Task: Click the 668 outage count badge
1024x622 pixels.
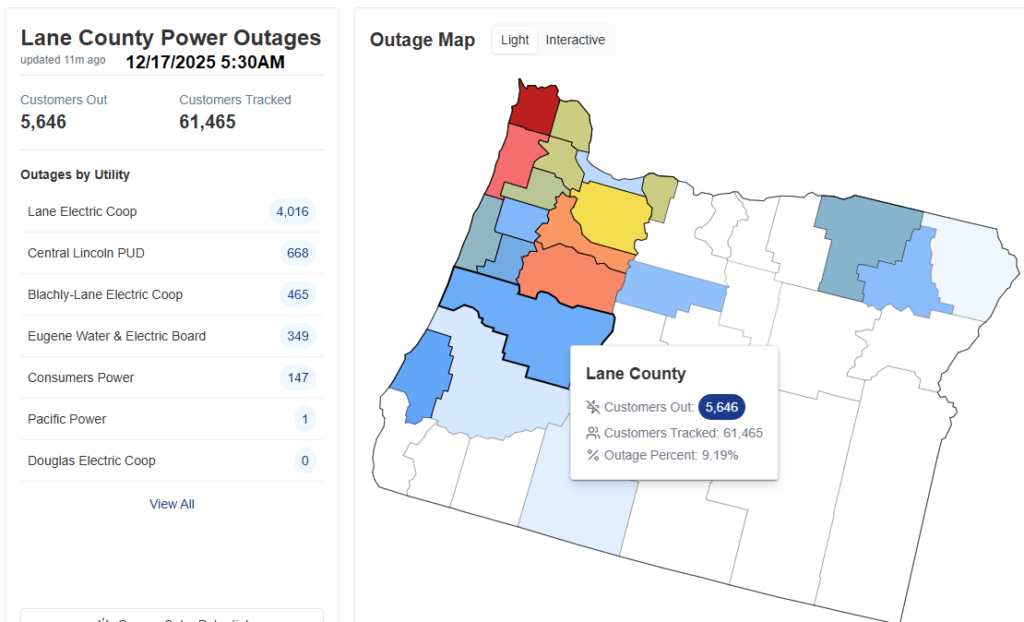Action: 297,253
